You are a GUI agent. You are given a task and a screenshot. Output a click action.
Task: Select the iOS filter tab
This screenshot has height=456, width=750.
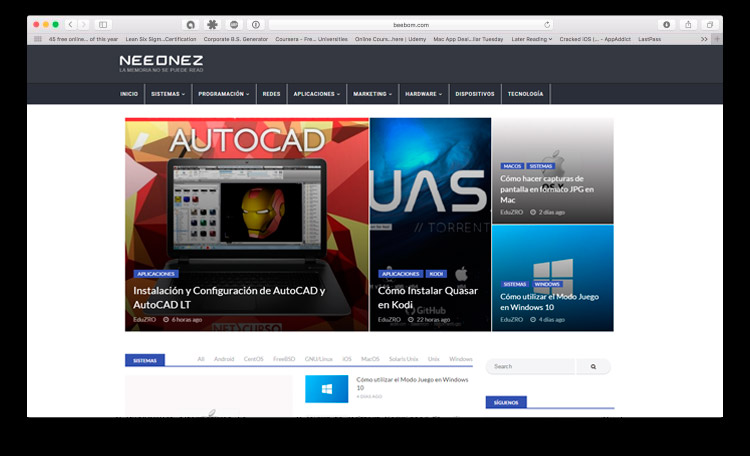[x=347, y=359]
